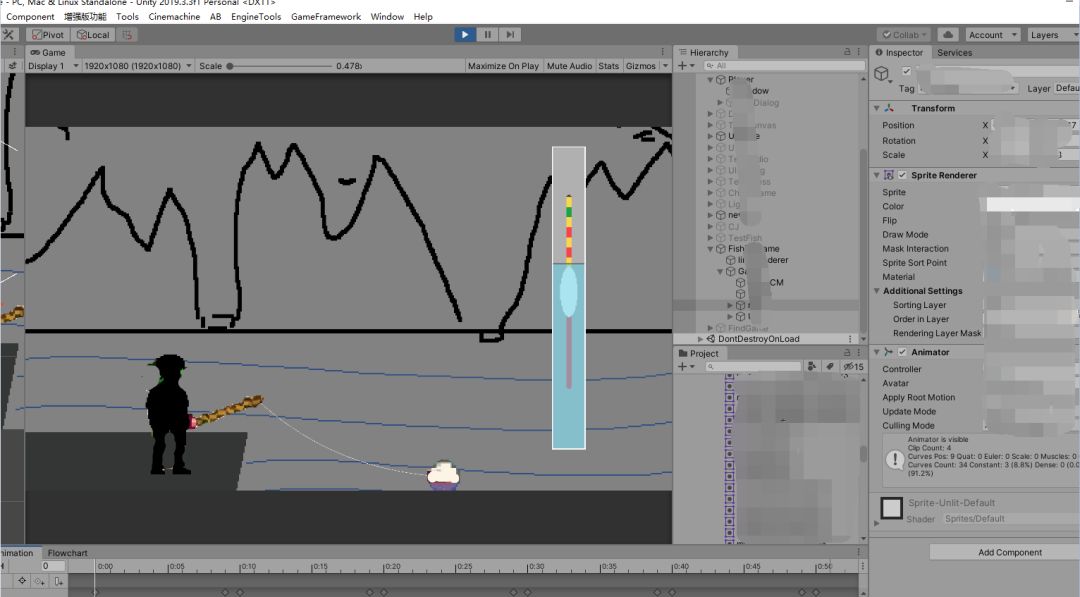Disable the Animator component checkbox
The height and width of the screenshot is (597, 1080).
902,352
